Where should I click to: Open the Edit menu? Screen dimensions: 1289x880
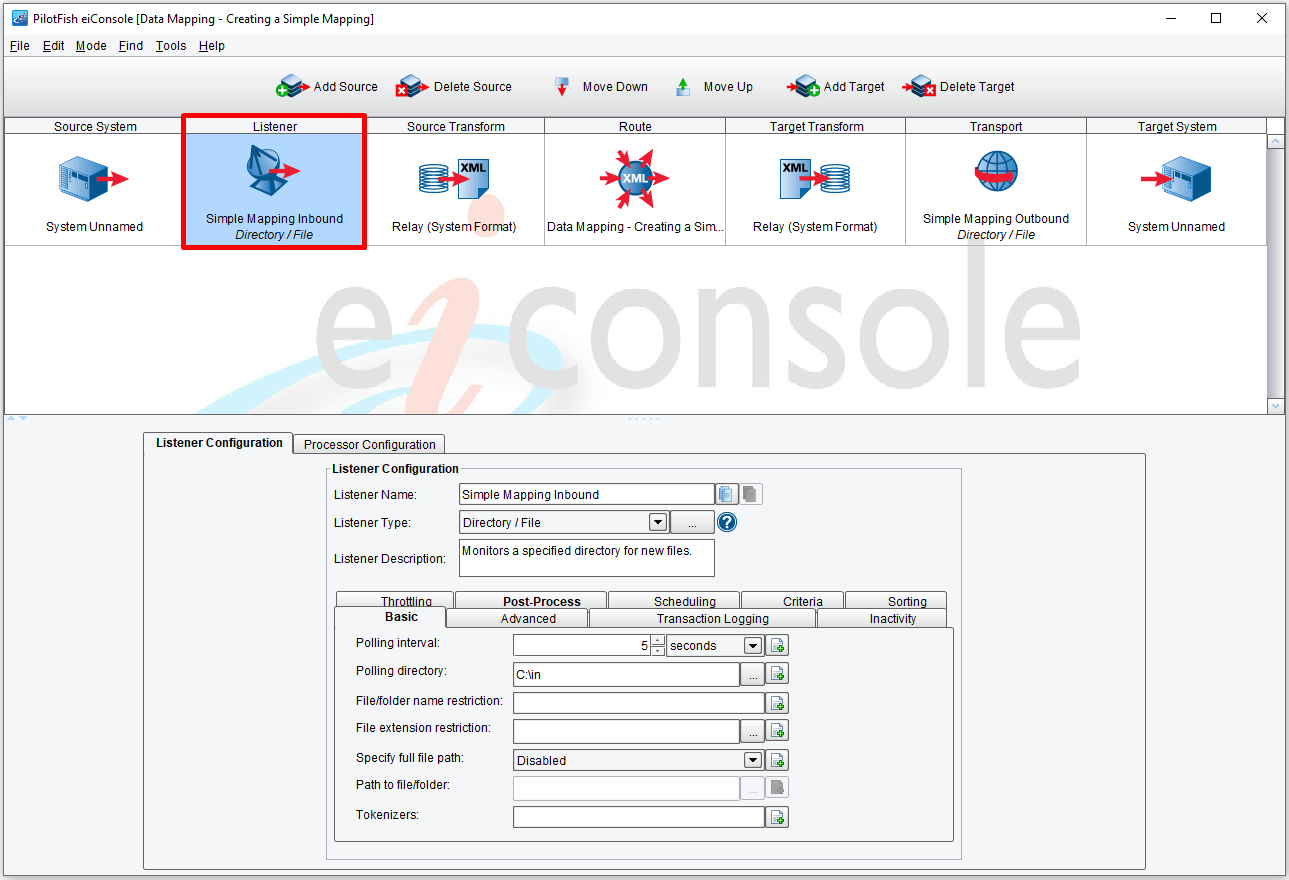(x=54, y=46)
